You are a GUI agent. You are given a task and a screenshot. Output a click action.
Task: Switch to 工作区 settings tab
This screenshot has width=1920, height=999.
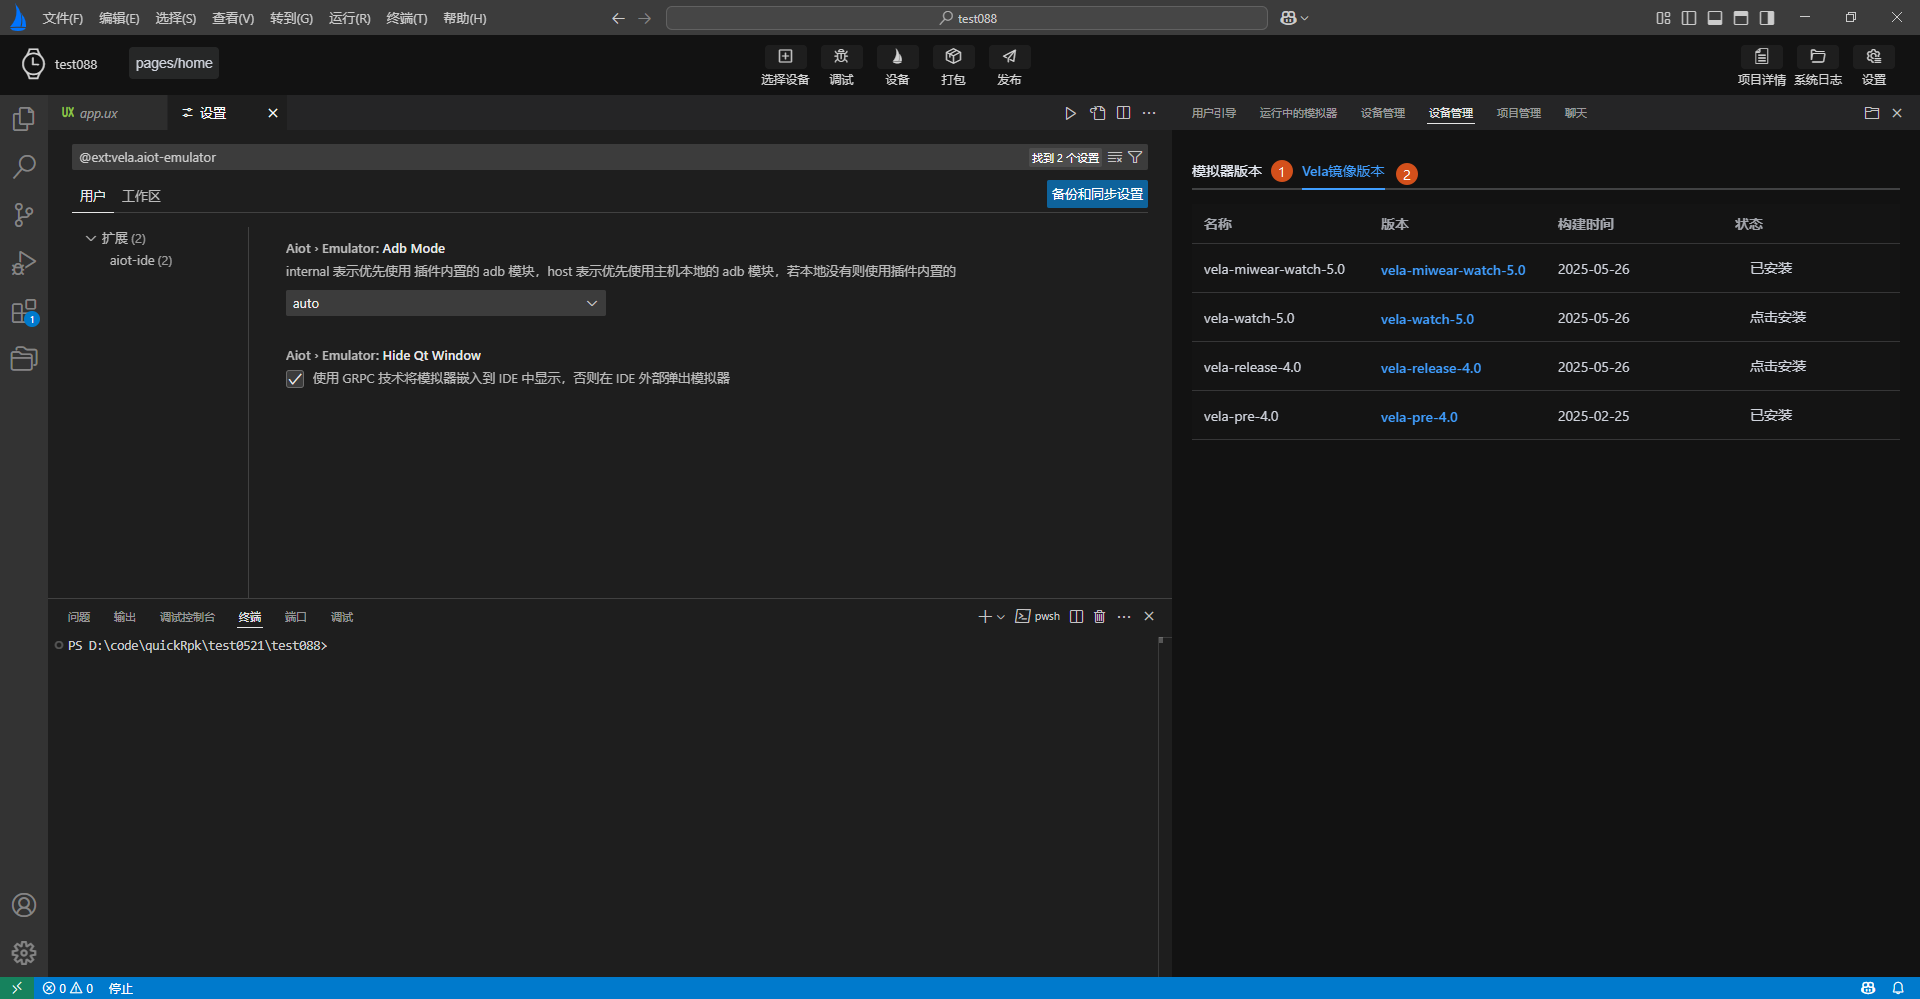(x=141, y=196)
